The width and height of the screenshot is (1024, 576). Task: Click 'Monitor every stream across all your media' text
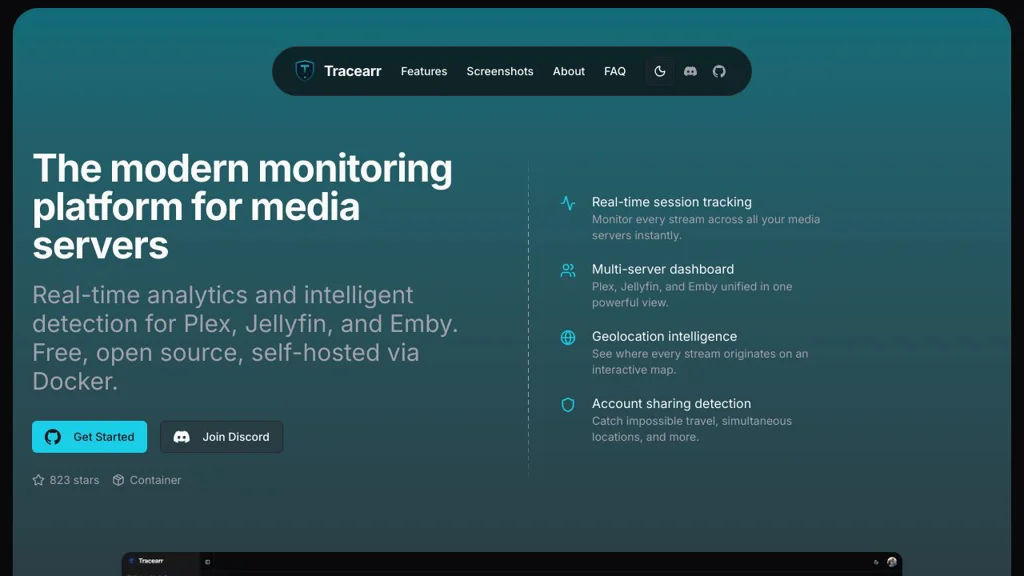(x=706, y=227)
